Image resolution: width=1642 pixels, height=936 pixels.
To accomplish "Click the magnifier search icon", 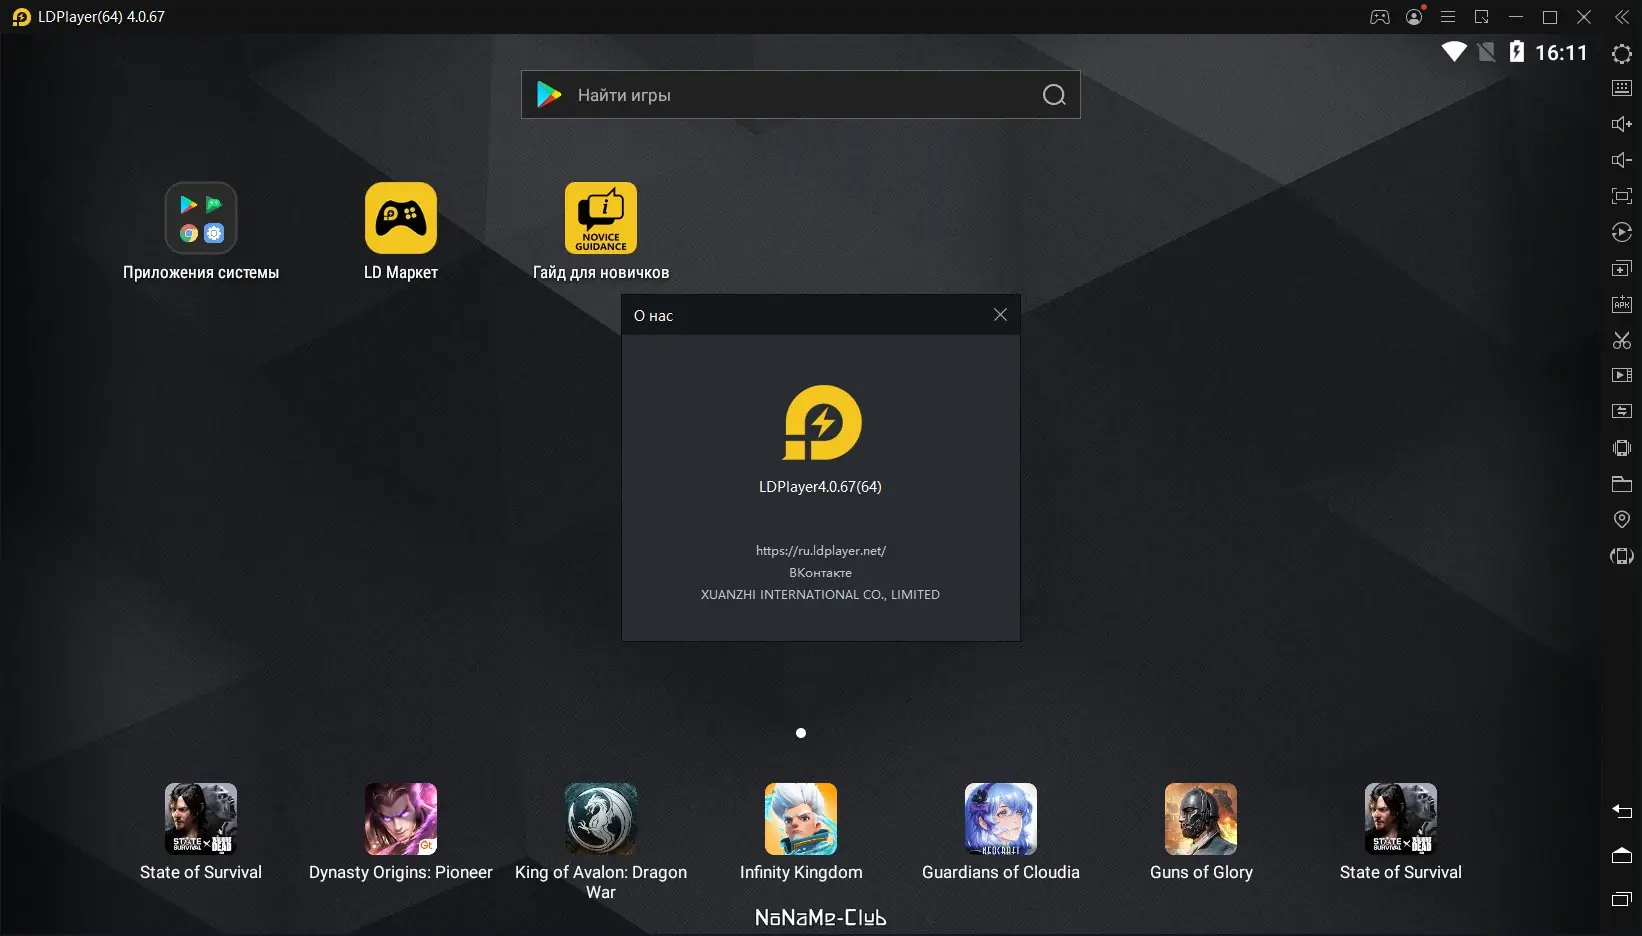I will pyautogui.click(x=1054, y=95).
